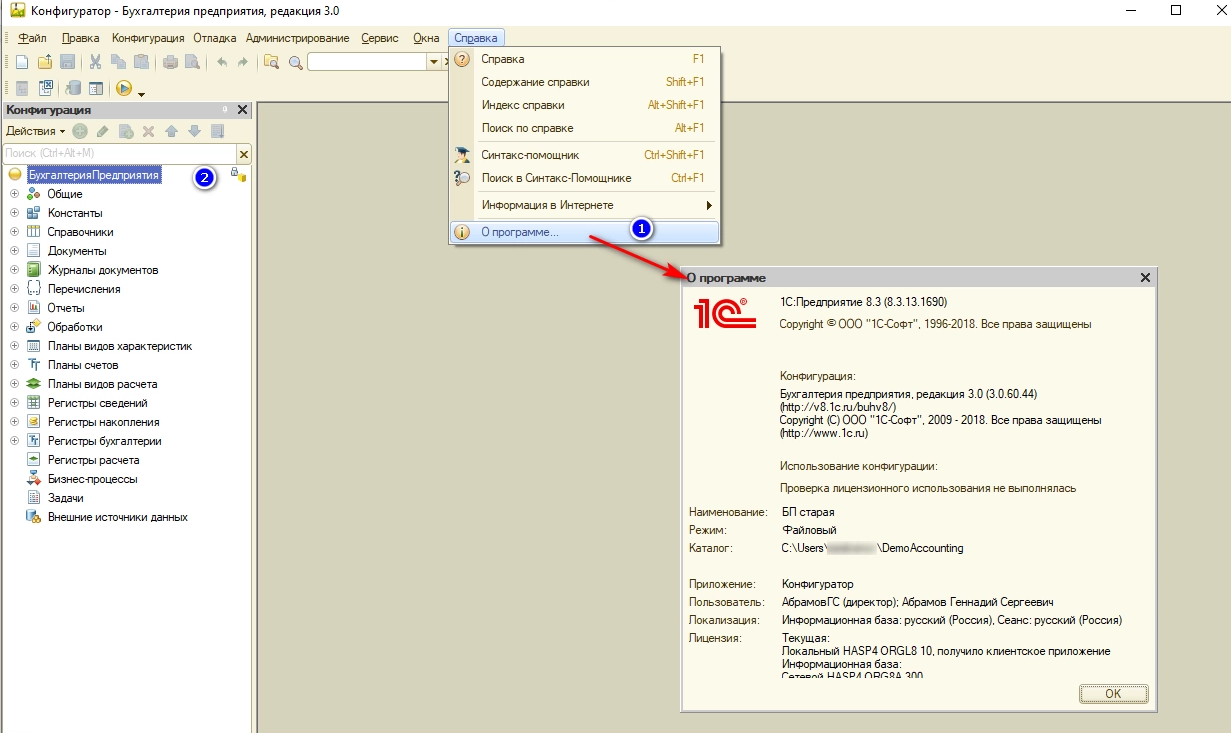1231x733 pixels.
Task: Click the Undo arrow icon
Action: (x=221, y=62)
